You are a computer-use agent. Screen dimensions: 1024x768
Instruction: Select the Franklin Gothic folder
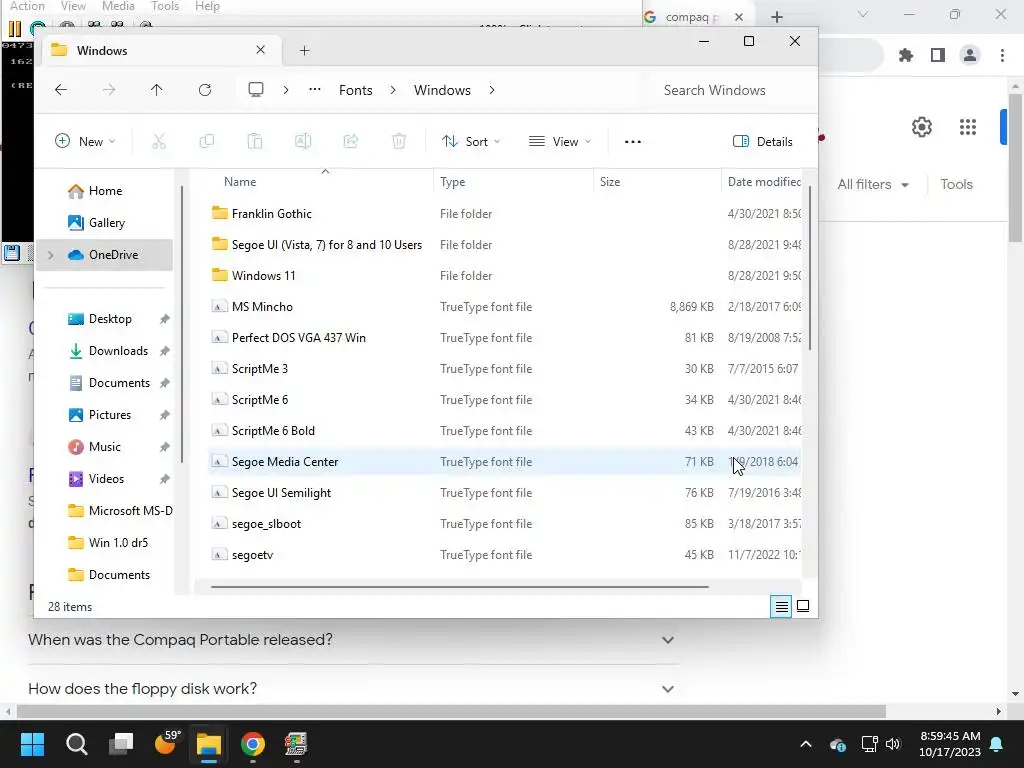504,214
